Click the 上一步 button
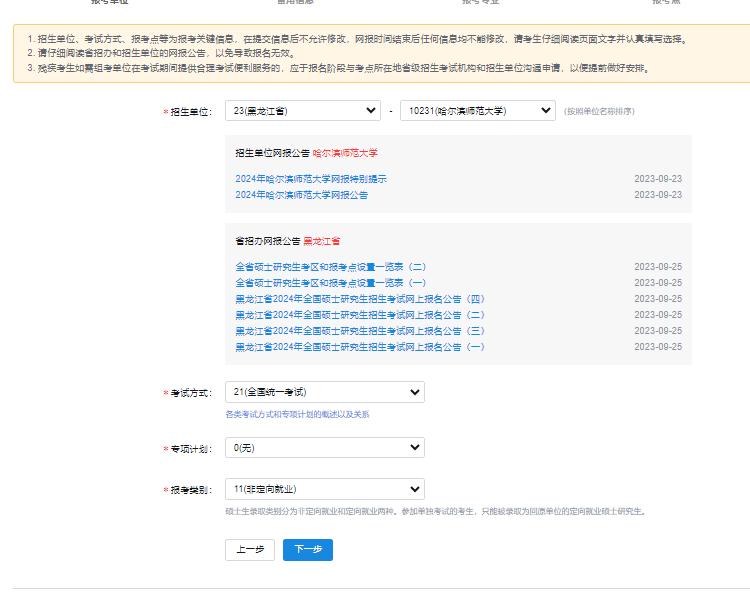The image size is (750, 592). pyautogui.click(x=250, y=550)
